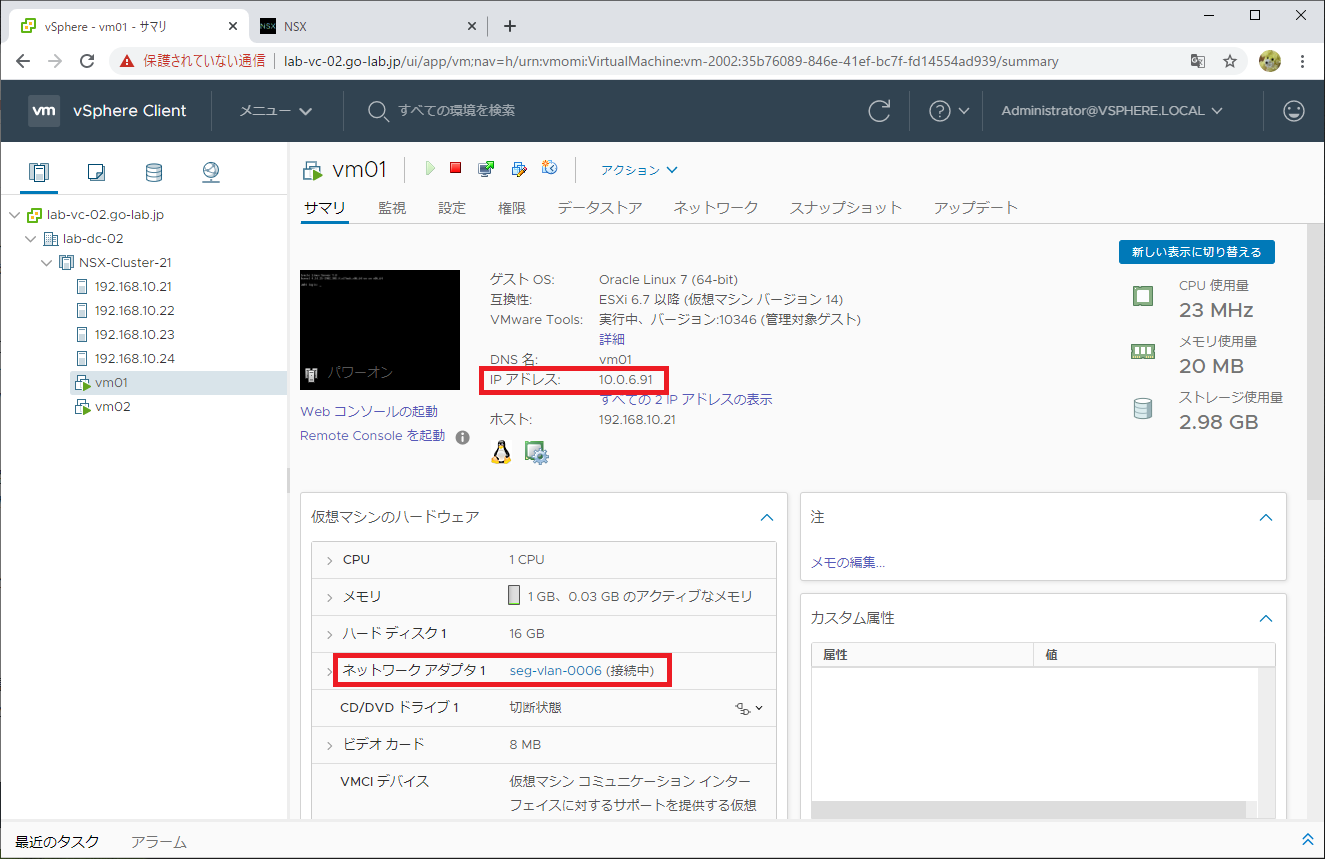
Task: Click すべての 2 IP アドレスの表示 link
Action: click(x=686, y=400)
